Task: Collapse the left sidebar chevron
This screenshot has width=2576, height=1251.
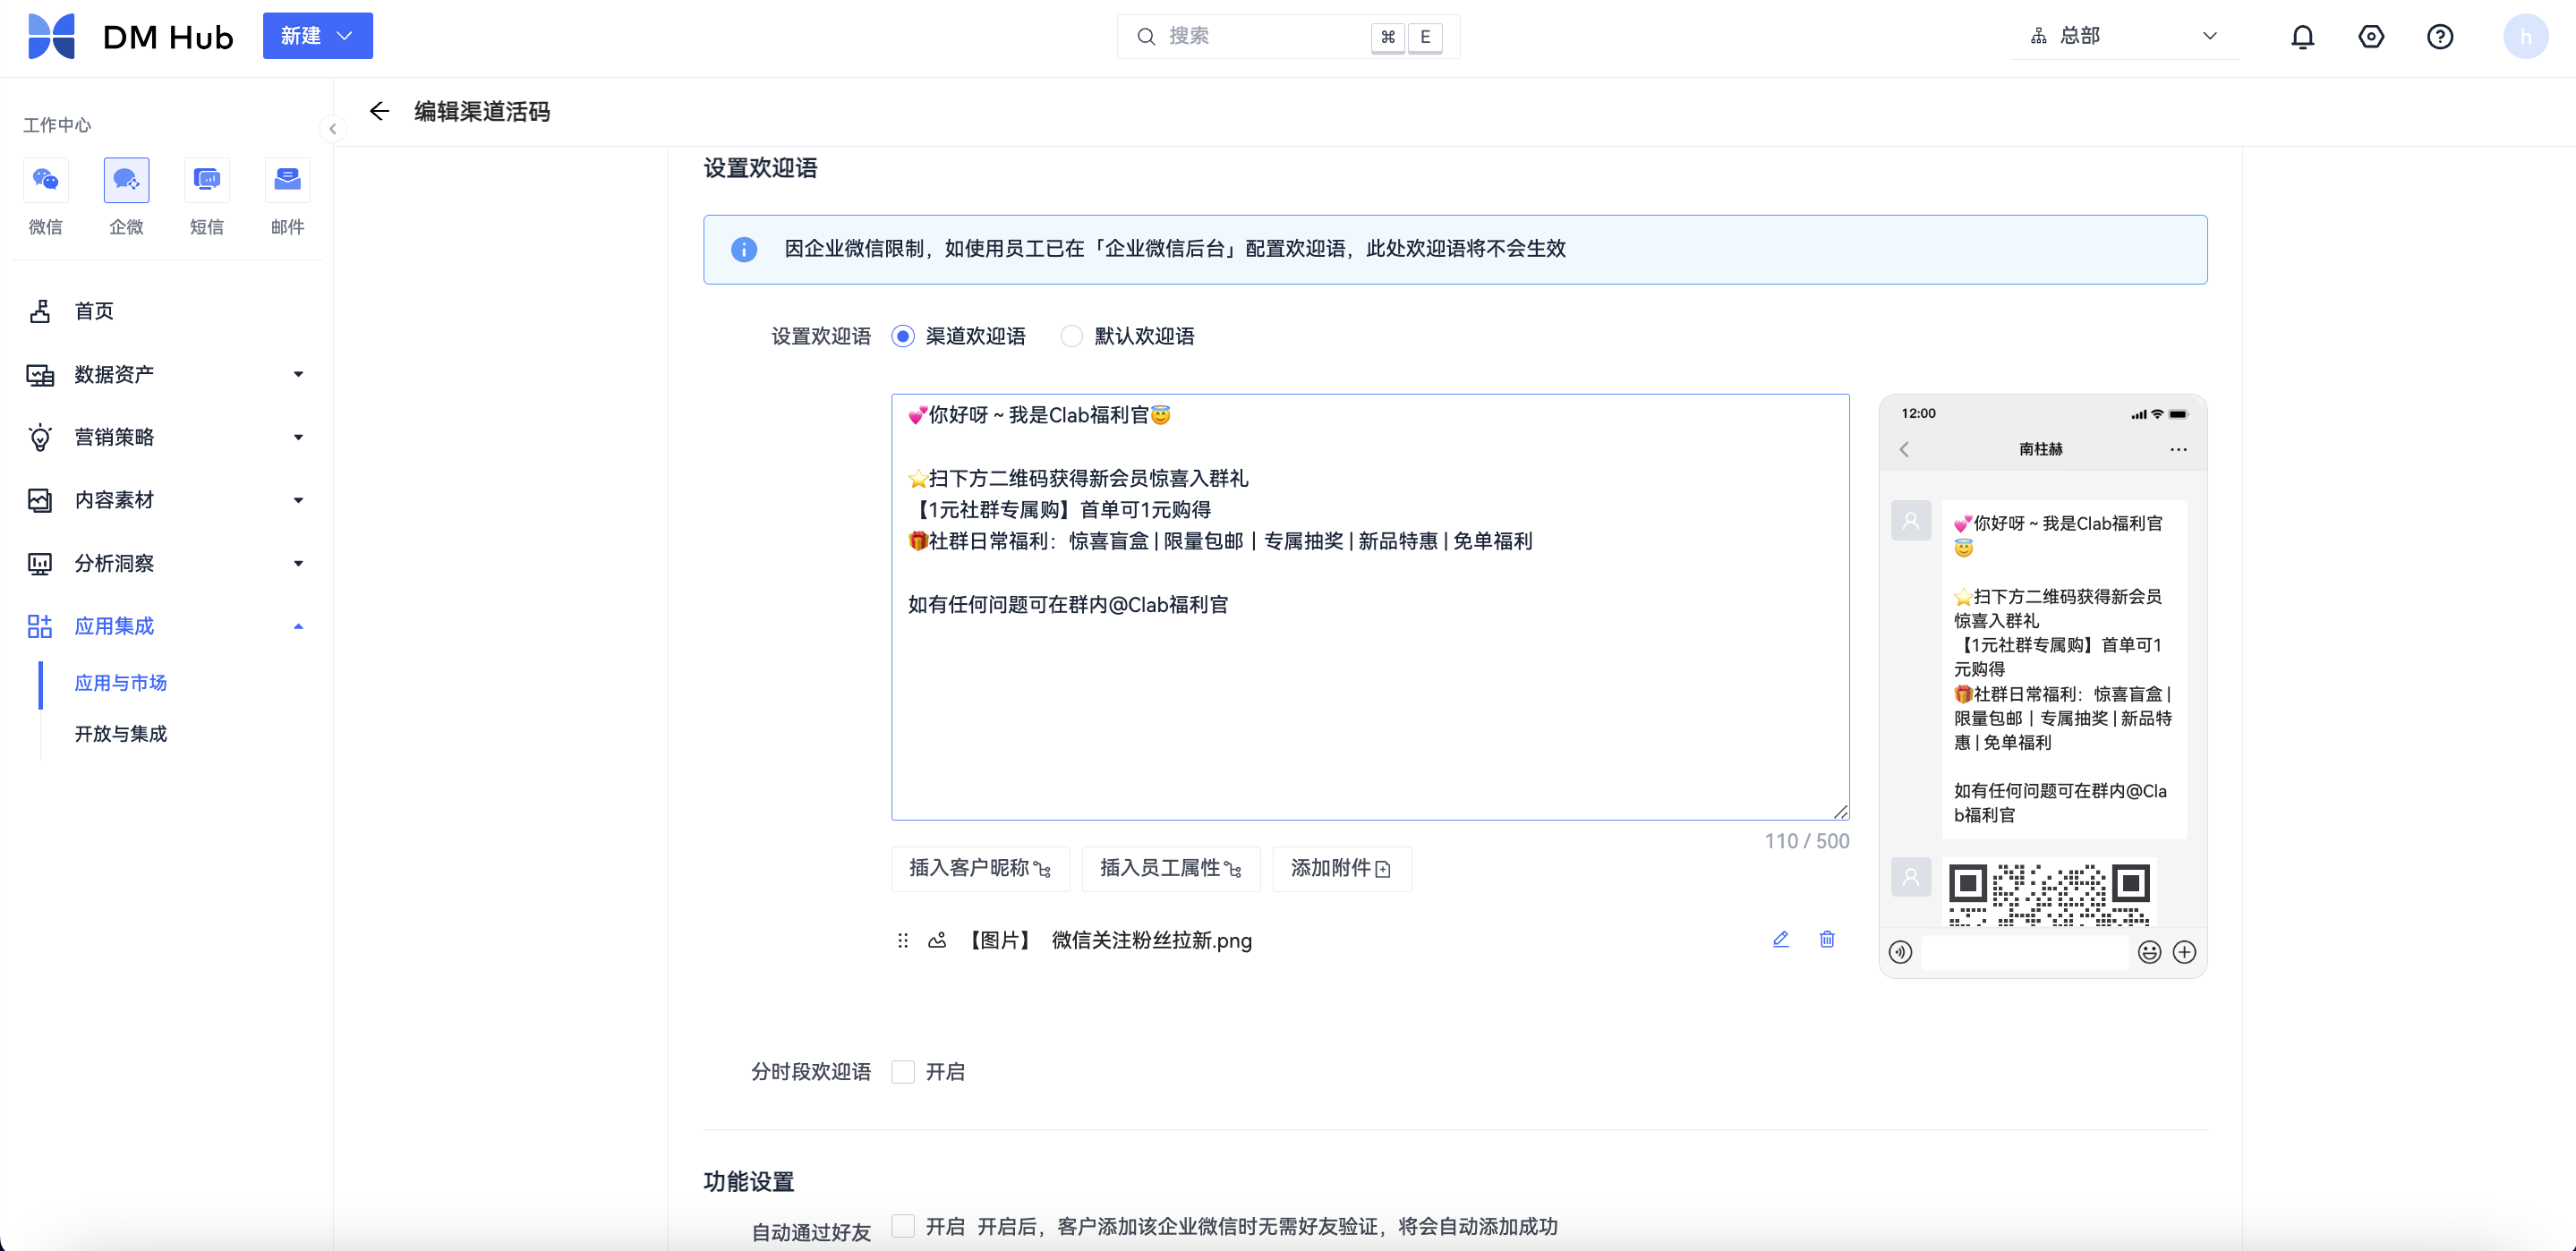Action: point(333,129)
